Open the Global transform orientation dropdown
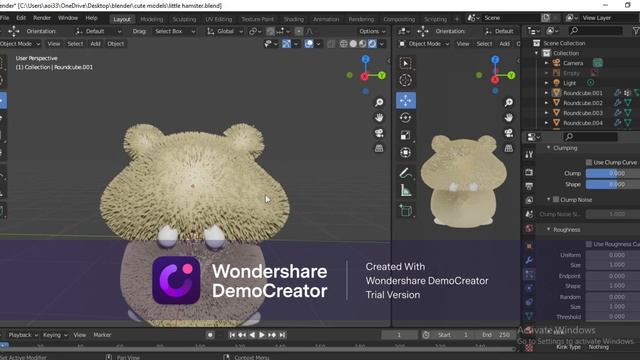 coord(225,31)
